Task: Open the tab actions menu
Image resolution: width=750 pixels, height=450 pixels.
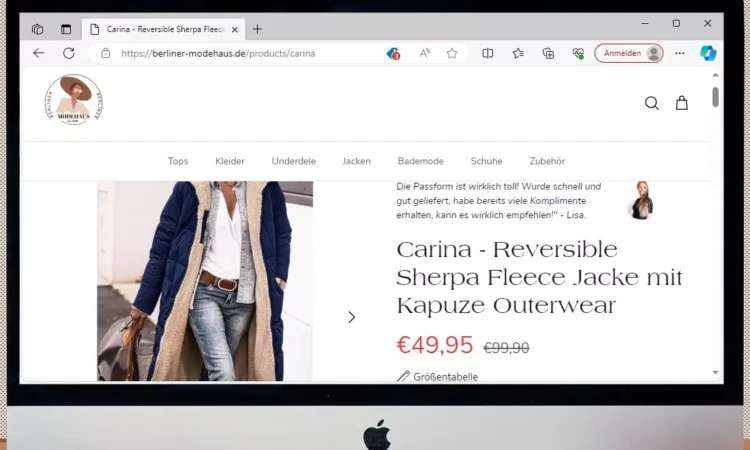Action: tap(66, 29)
